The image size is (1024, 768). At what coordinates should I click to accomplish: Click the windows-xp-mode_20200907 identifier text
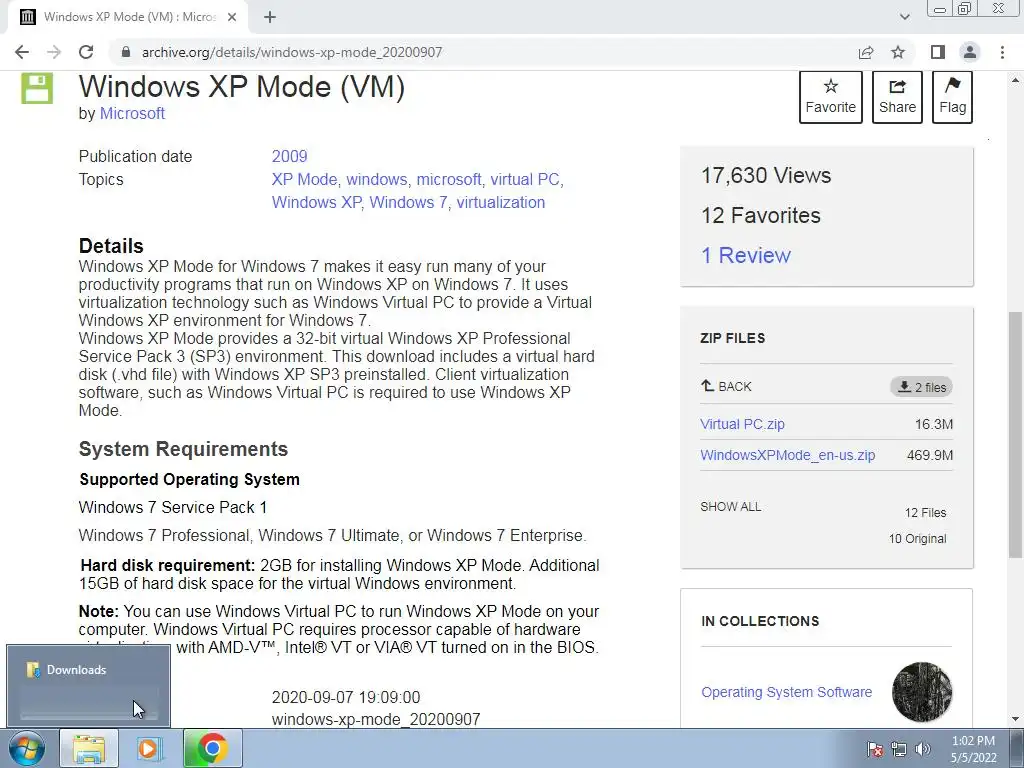(376, 719)
